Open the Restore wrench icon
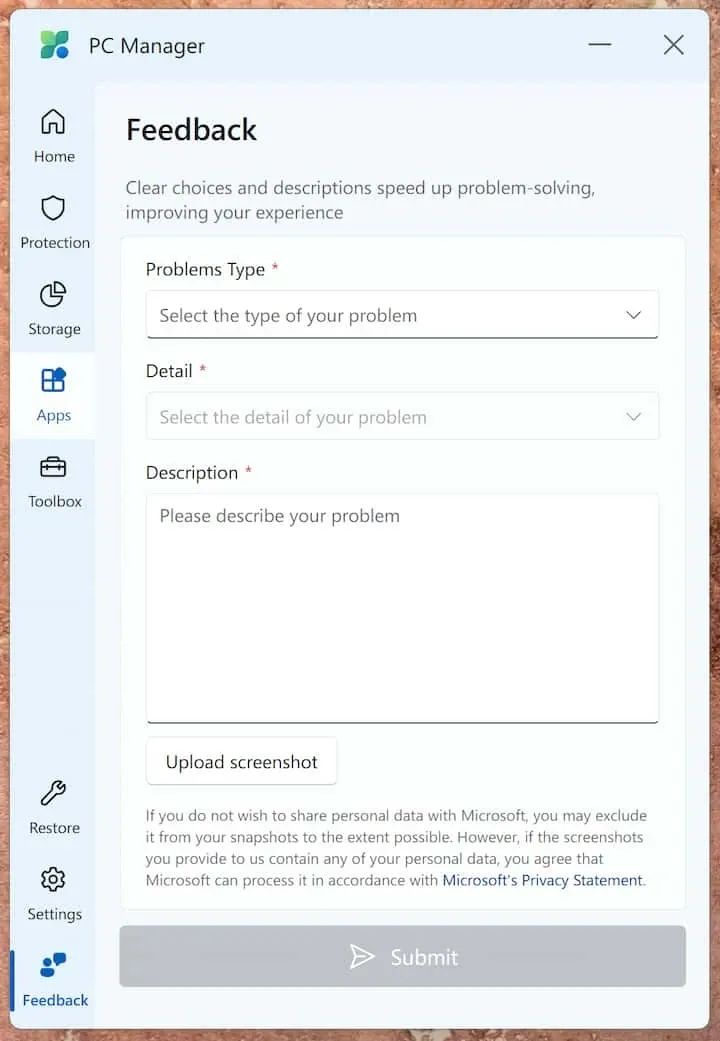720x1041 pixels. (x=53, y=793)
